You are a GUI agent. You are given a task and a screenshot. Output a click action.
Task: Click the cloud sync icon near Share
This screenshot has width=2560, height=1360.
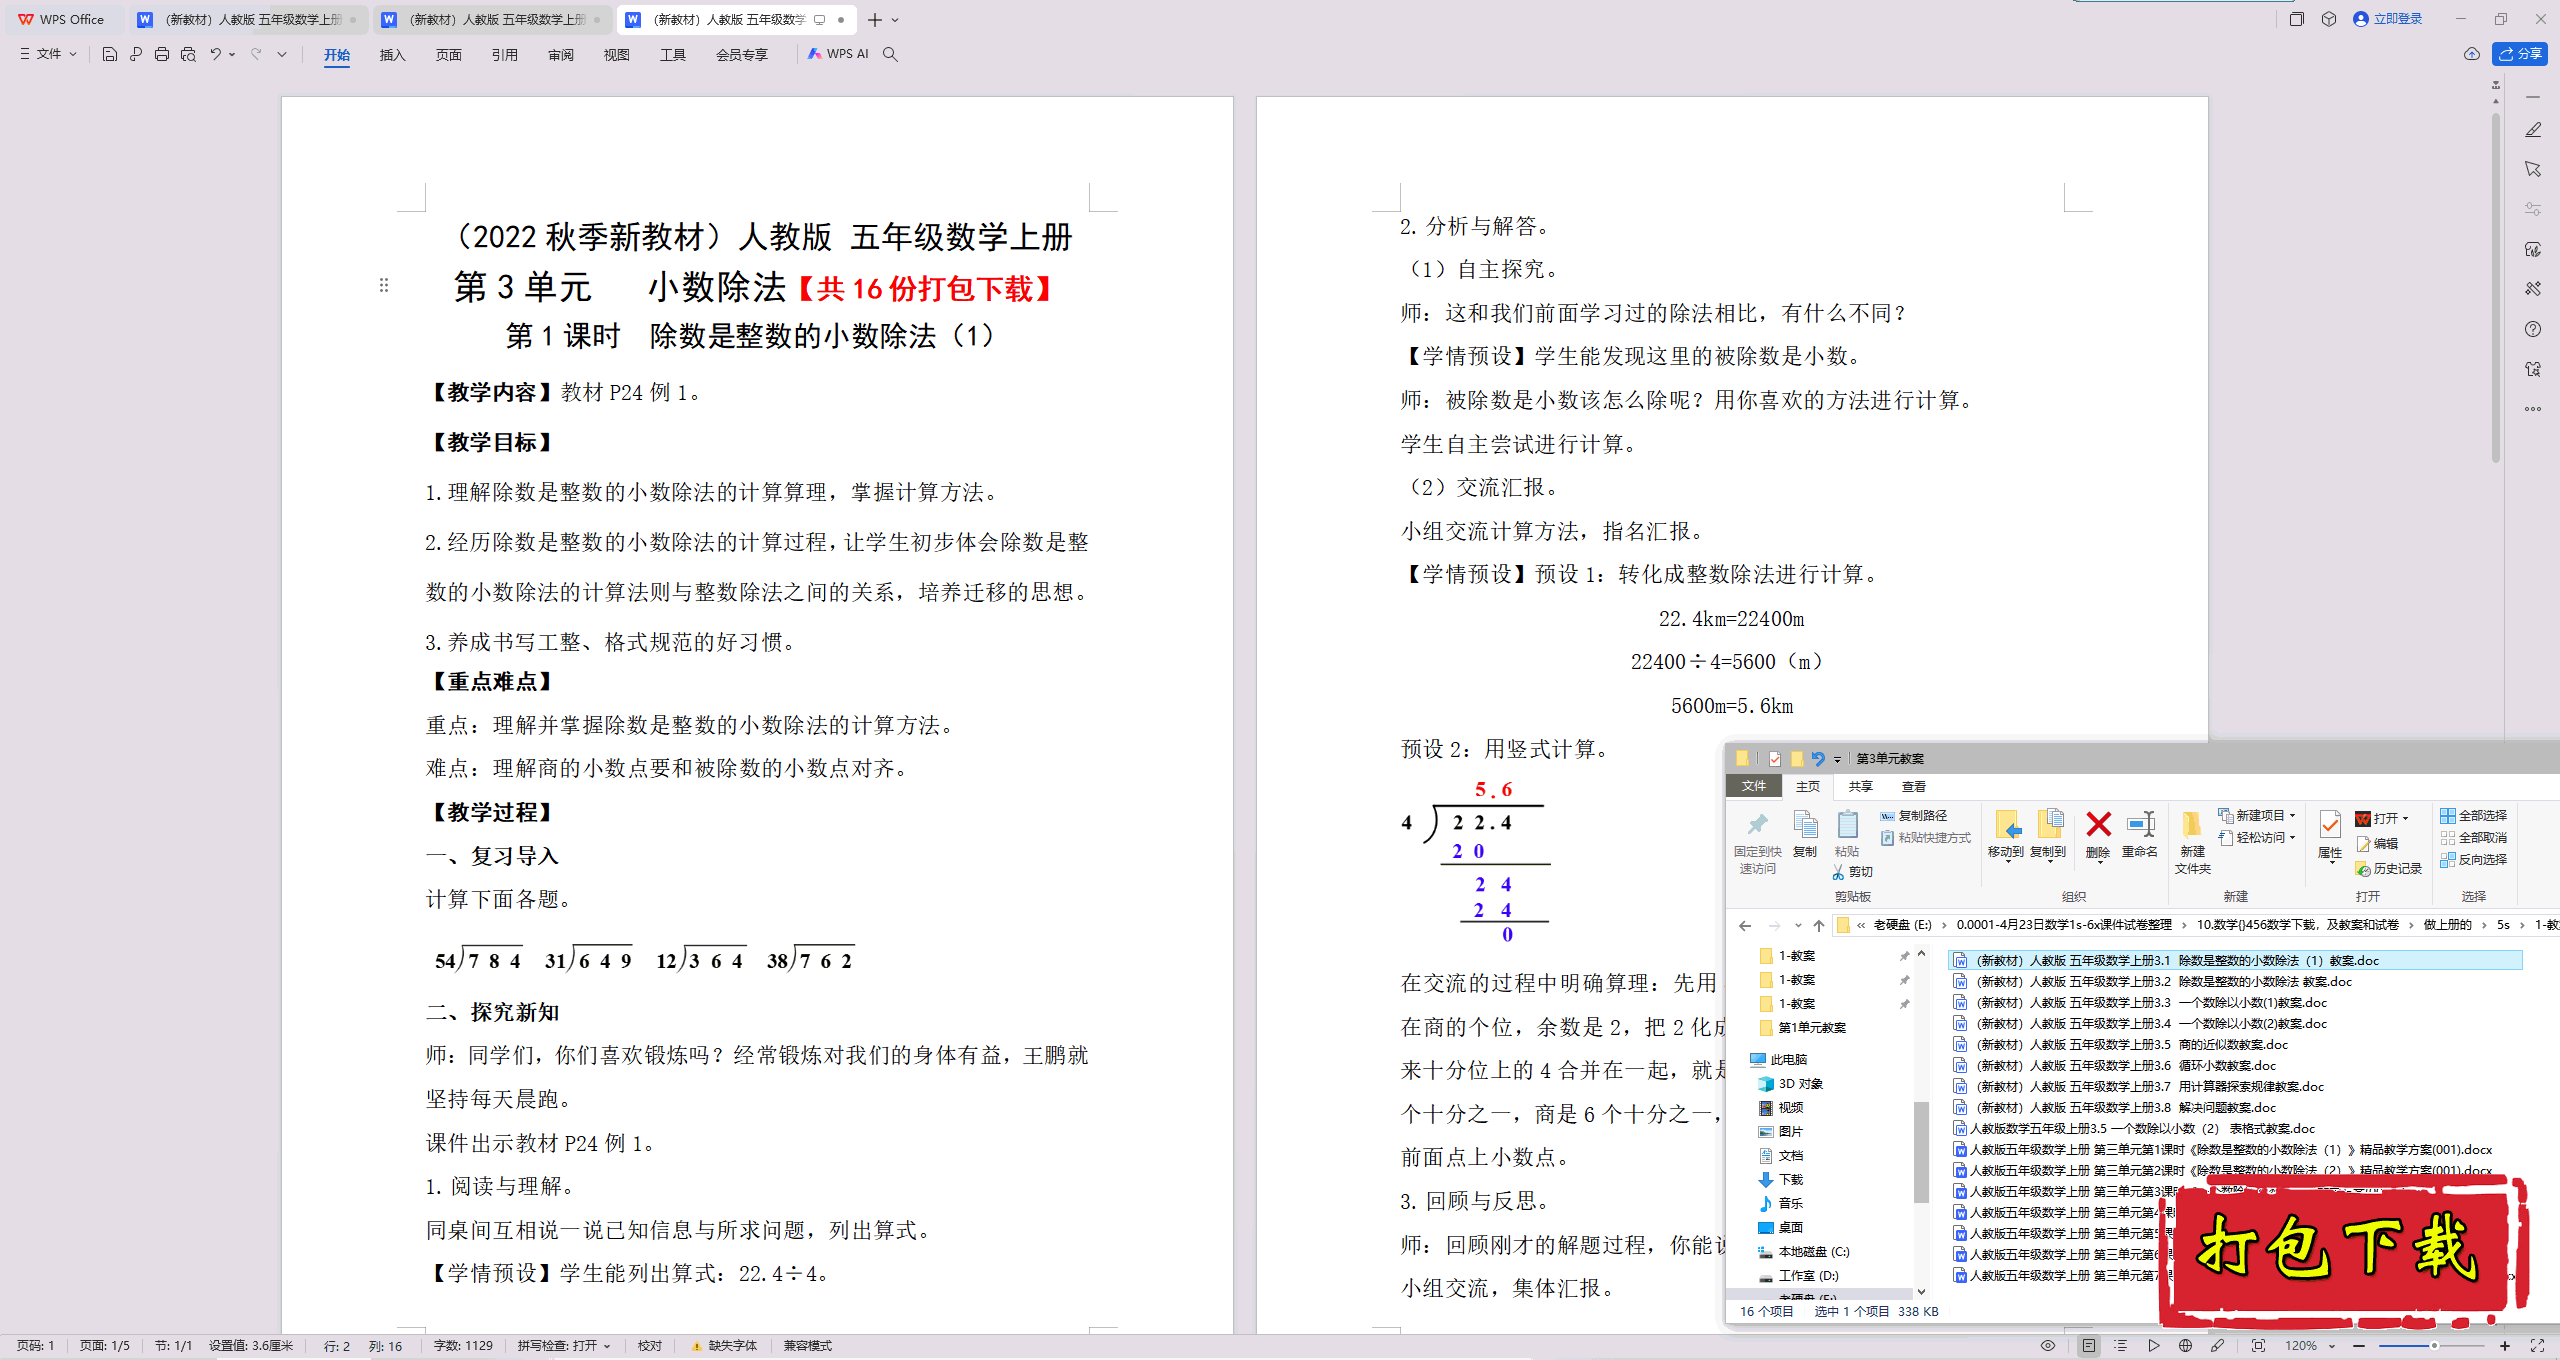pyautogui.click(x=2472, y=54)
